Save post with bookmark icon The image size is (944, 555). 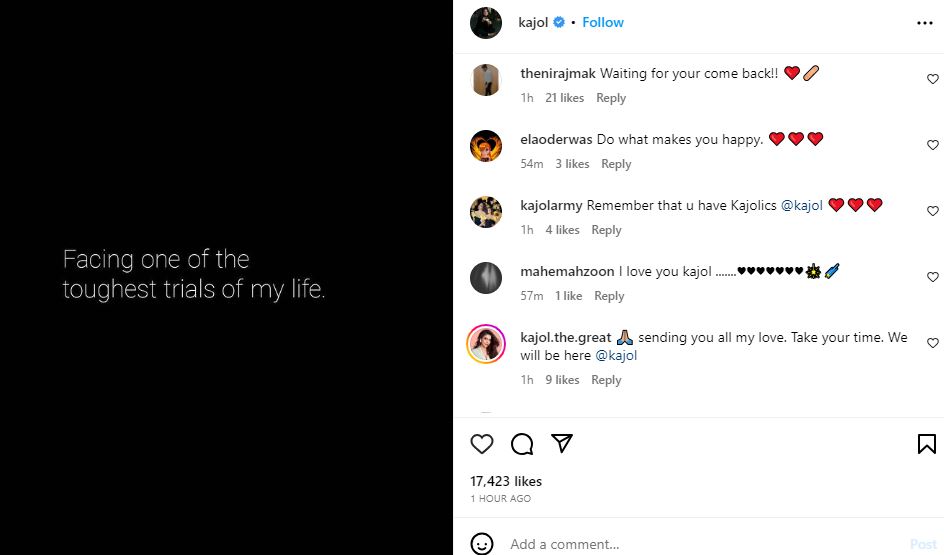click(x=926, y=444)
